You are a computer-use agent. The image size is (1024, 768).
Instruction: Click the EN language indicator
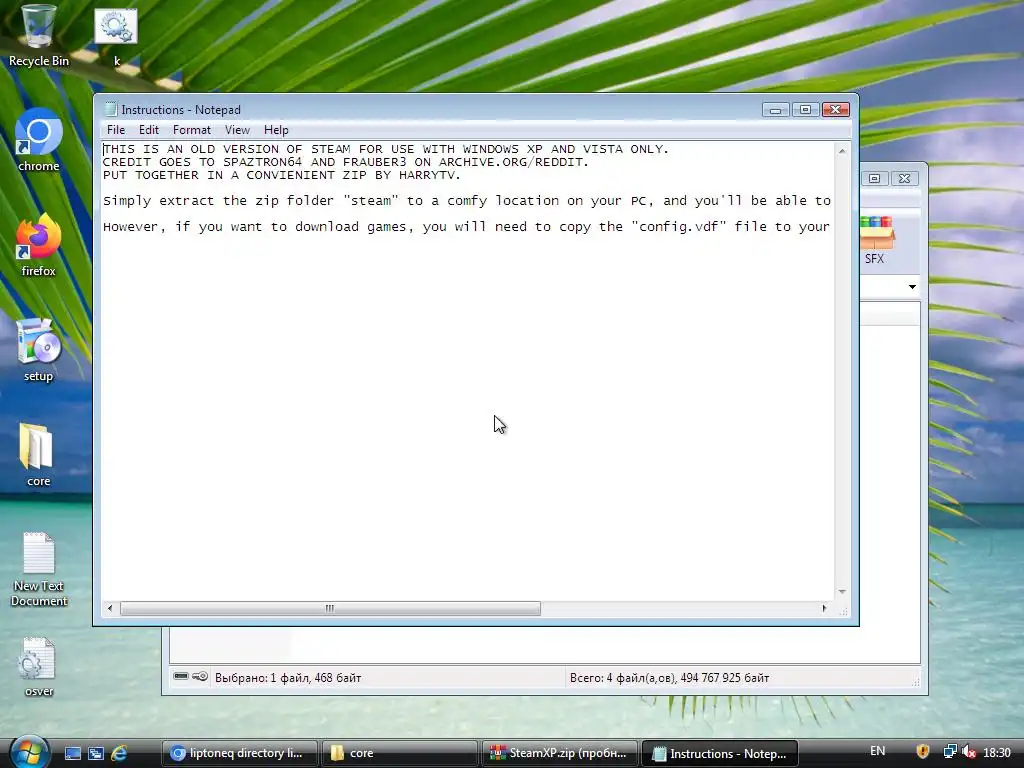point(877,751)
